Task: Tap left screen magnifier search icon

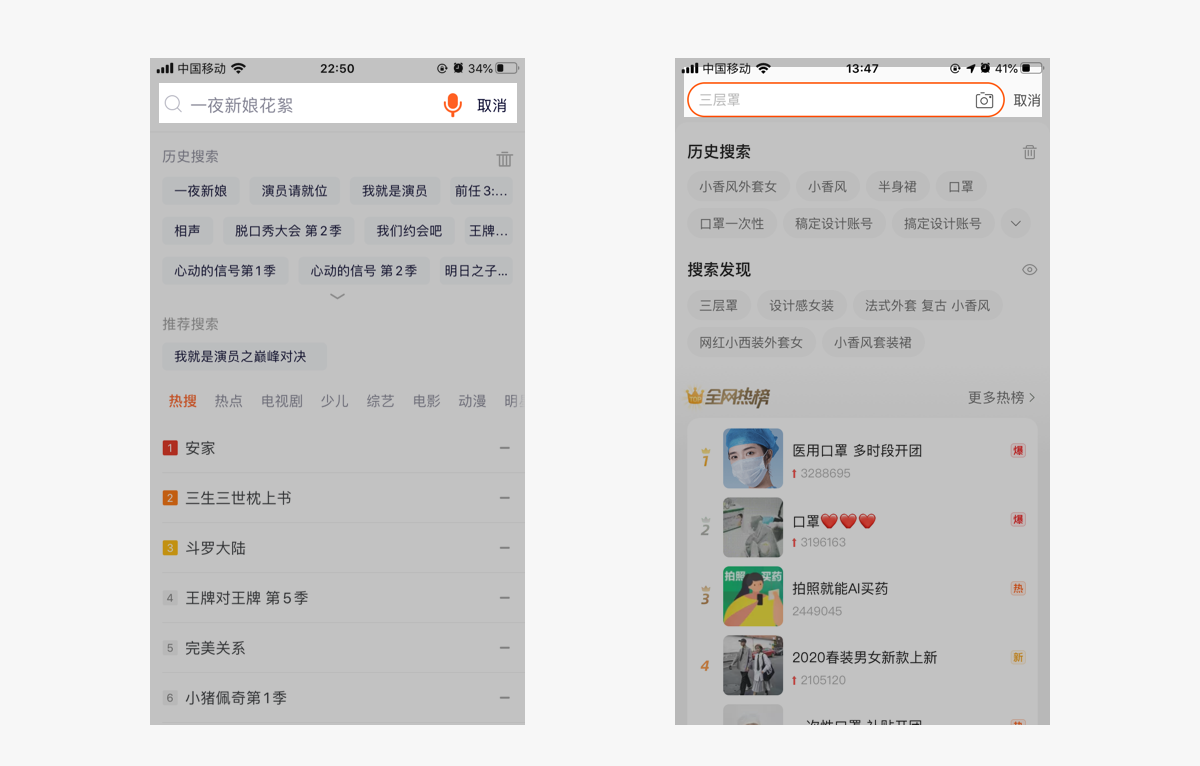Action: pos(173,105)
